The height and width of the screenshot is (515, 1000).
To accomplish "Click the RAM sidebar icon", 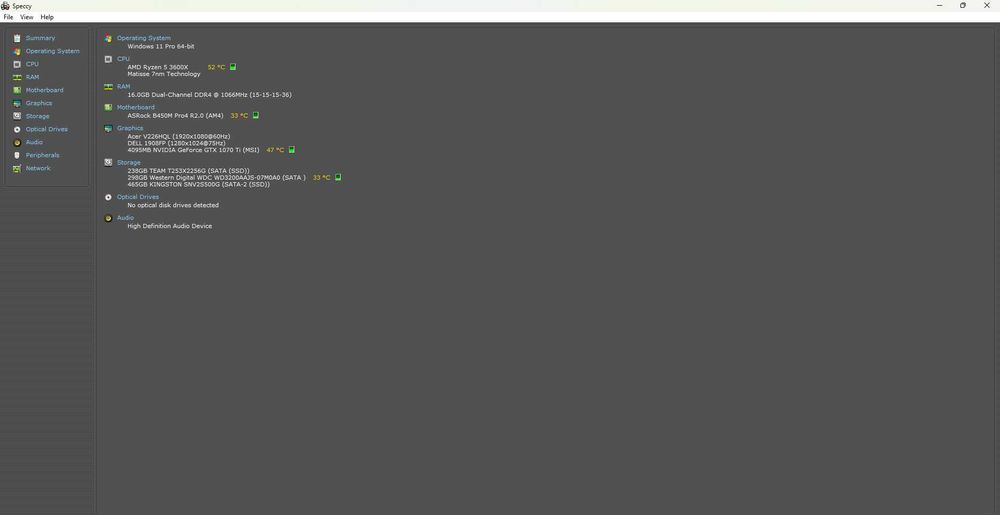I will 17,77.
